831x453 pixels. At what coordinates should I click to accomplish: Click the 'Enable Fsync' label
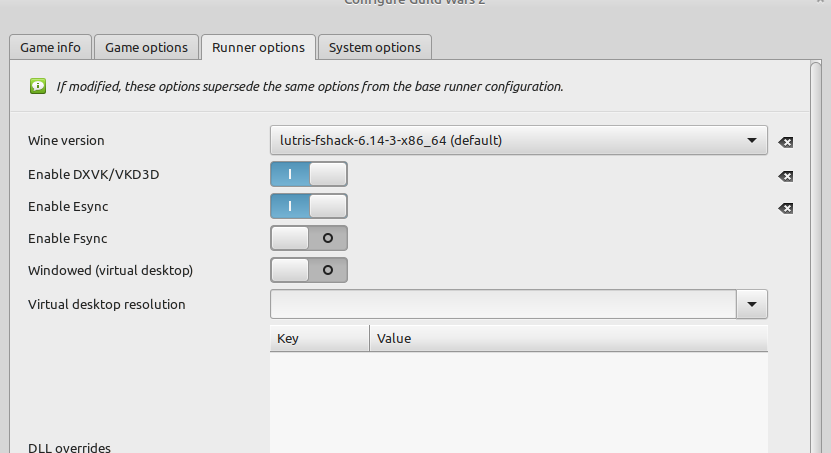point(67,238)
